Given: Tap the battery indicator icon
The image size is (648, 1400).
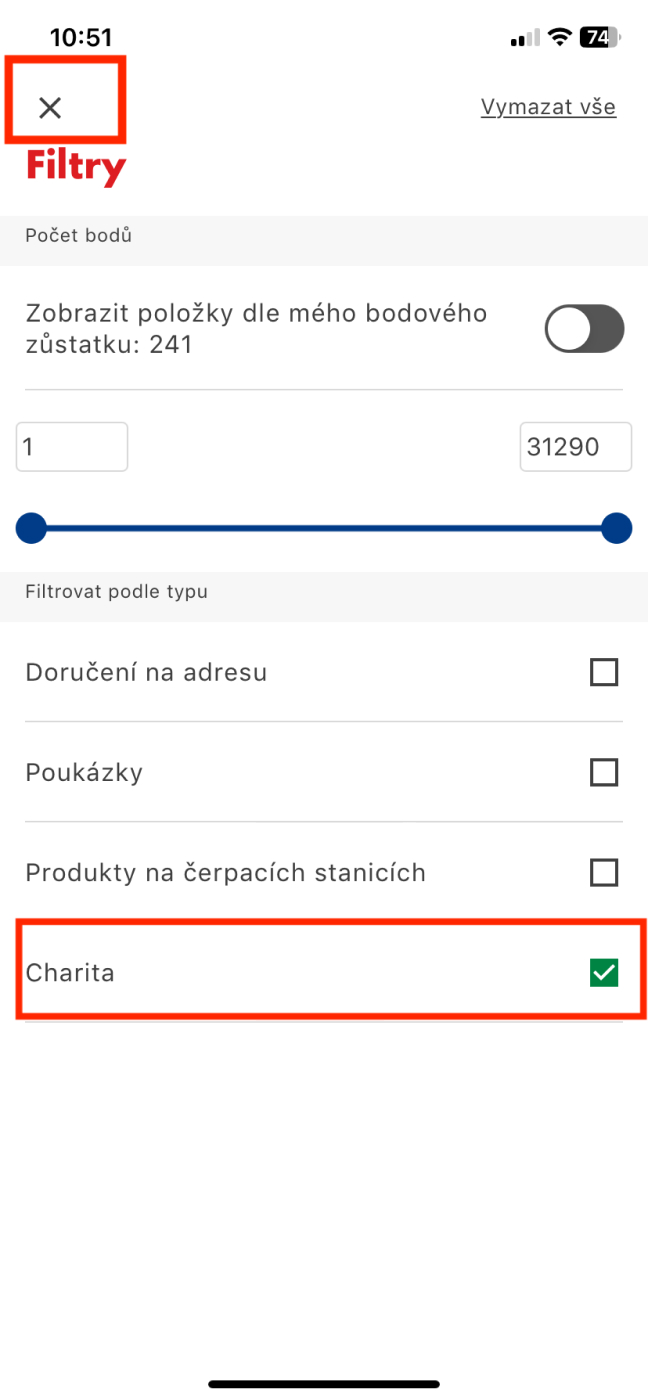Looking at the screenshot, I should tap(601, 38).
